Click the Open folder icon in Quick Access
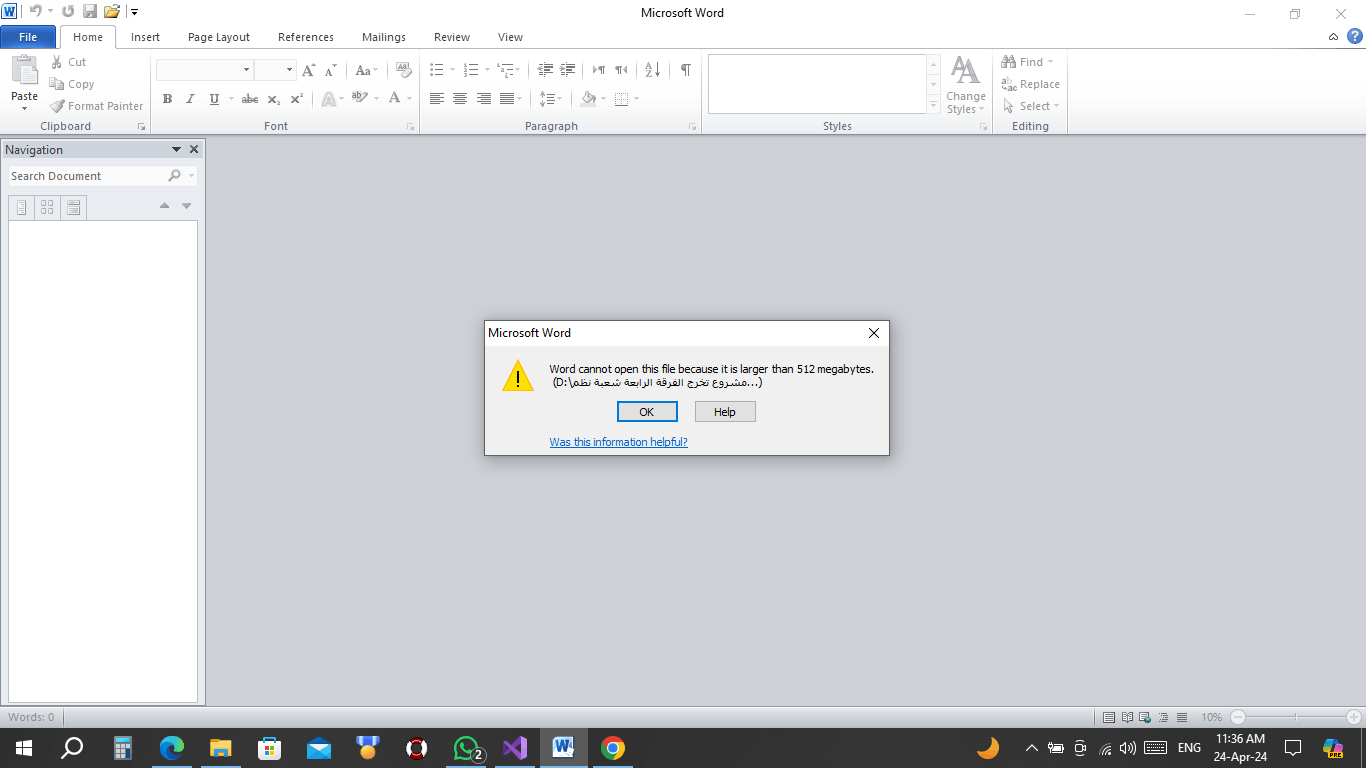1366x768 pixels. (112, 12)
